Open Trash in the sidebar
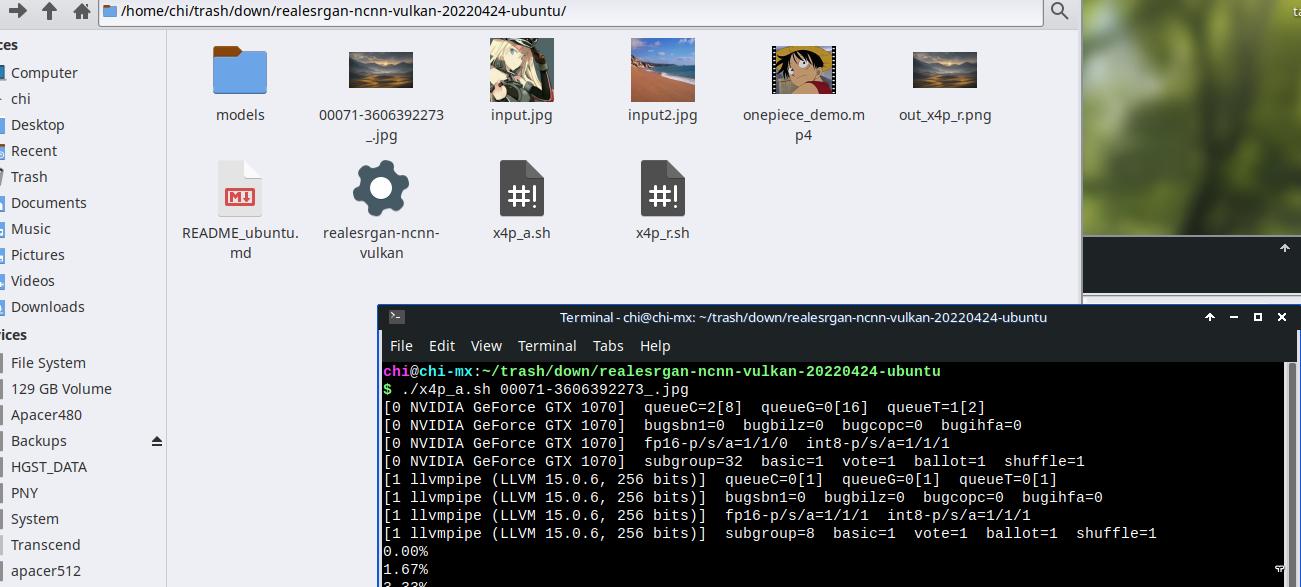The height and width of the screenshot is (587, 1301). coord(29,177)
